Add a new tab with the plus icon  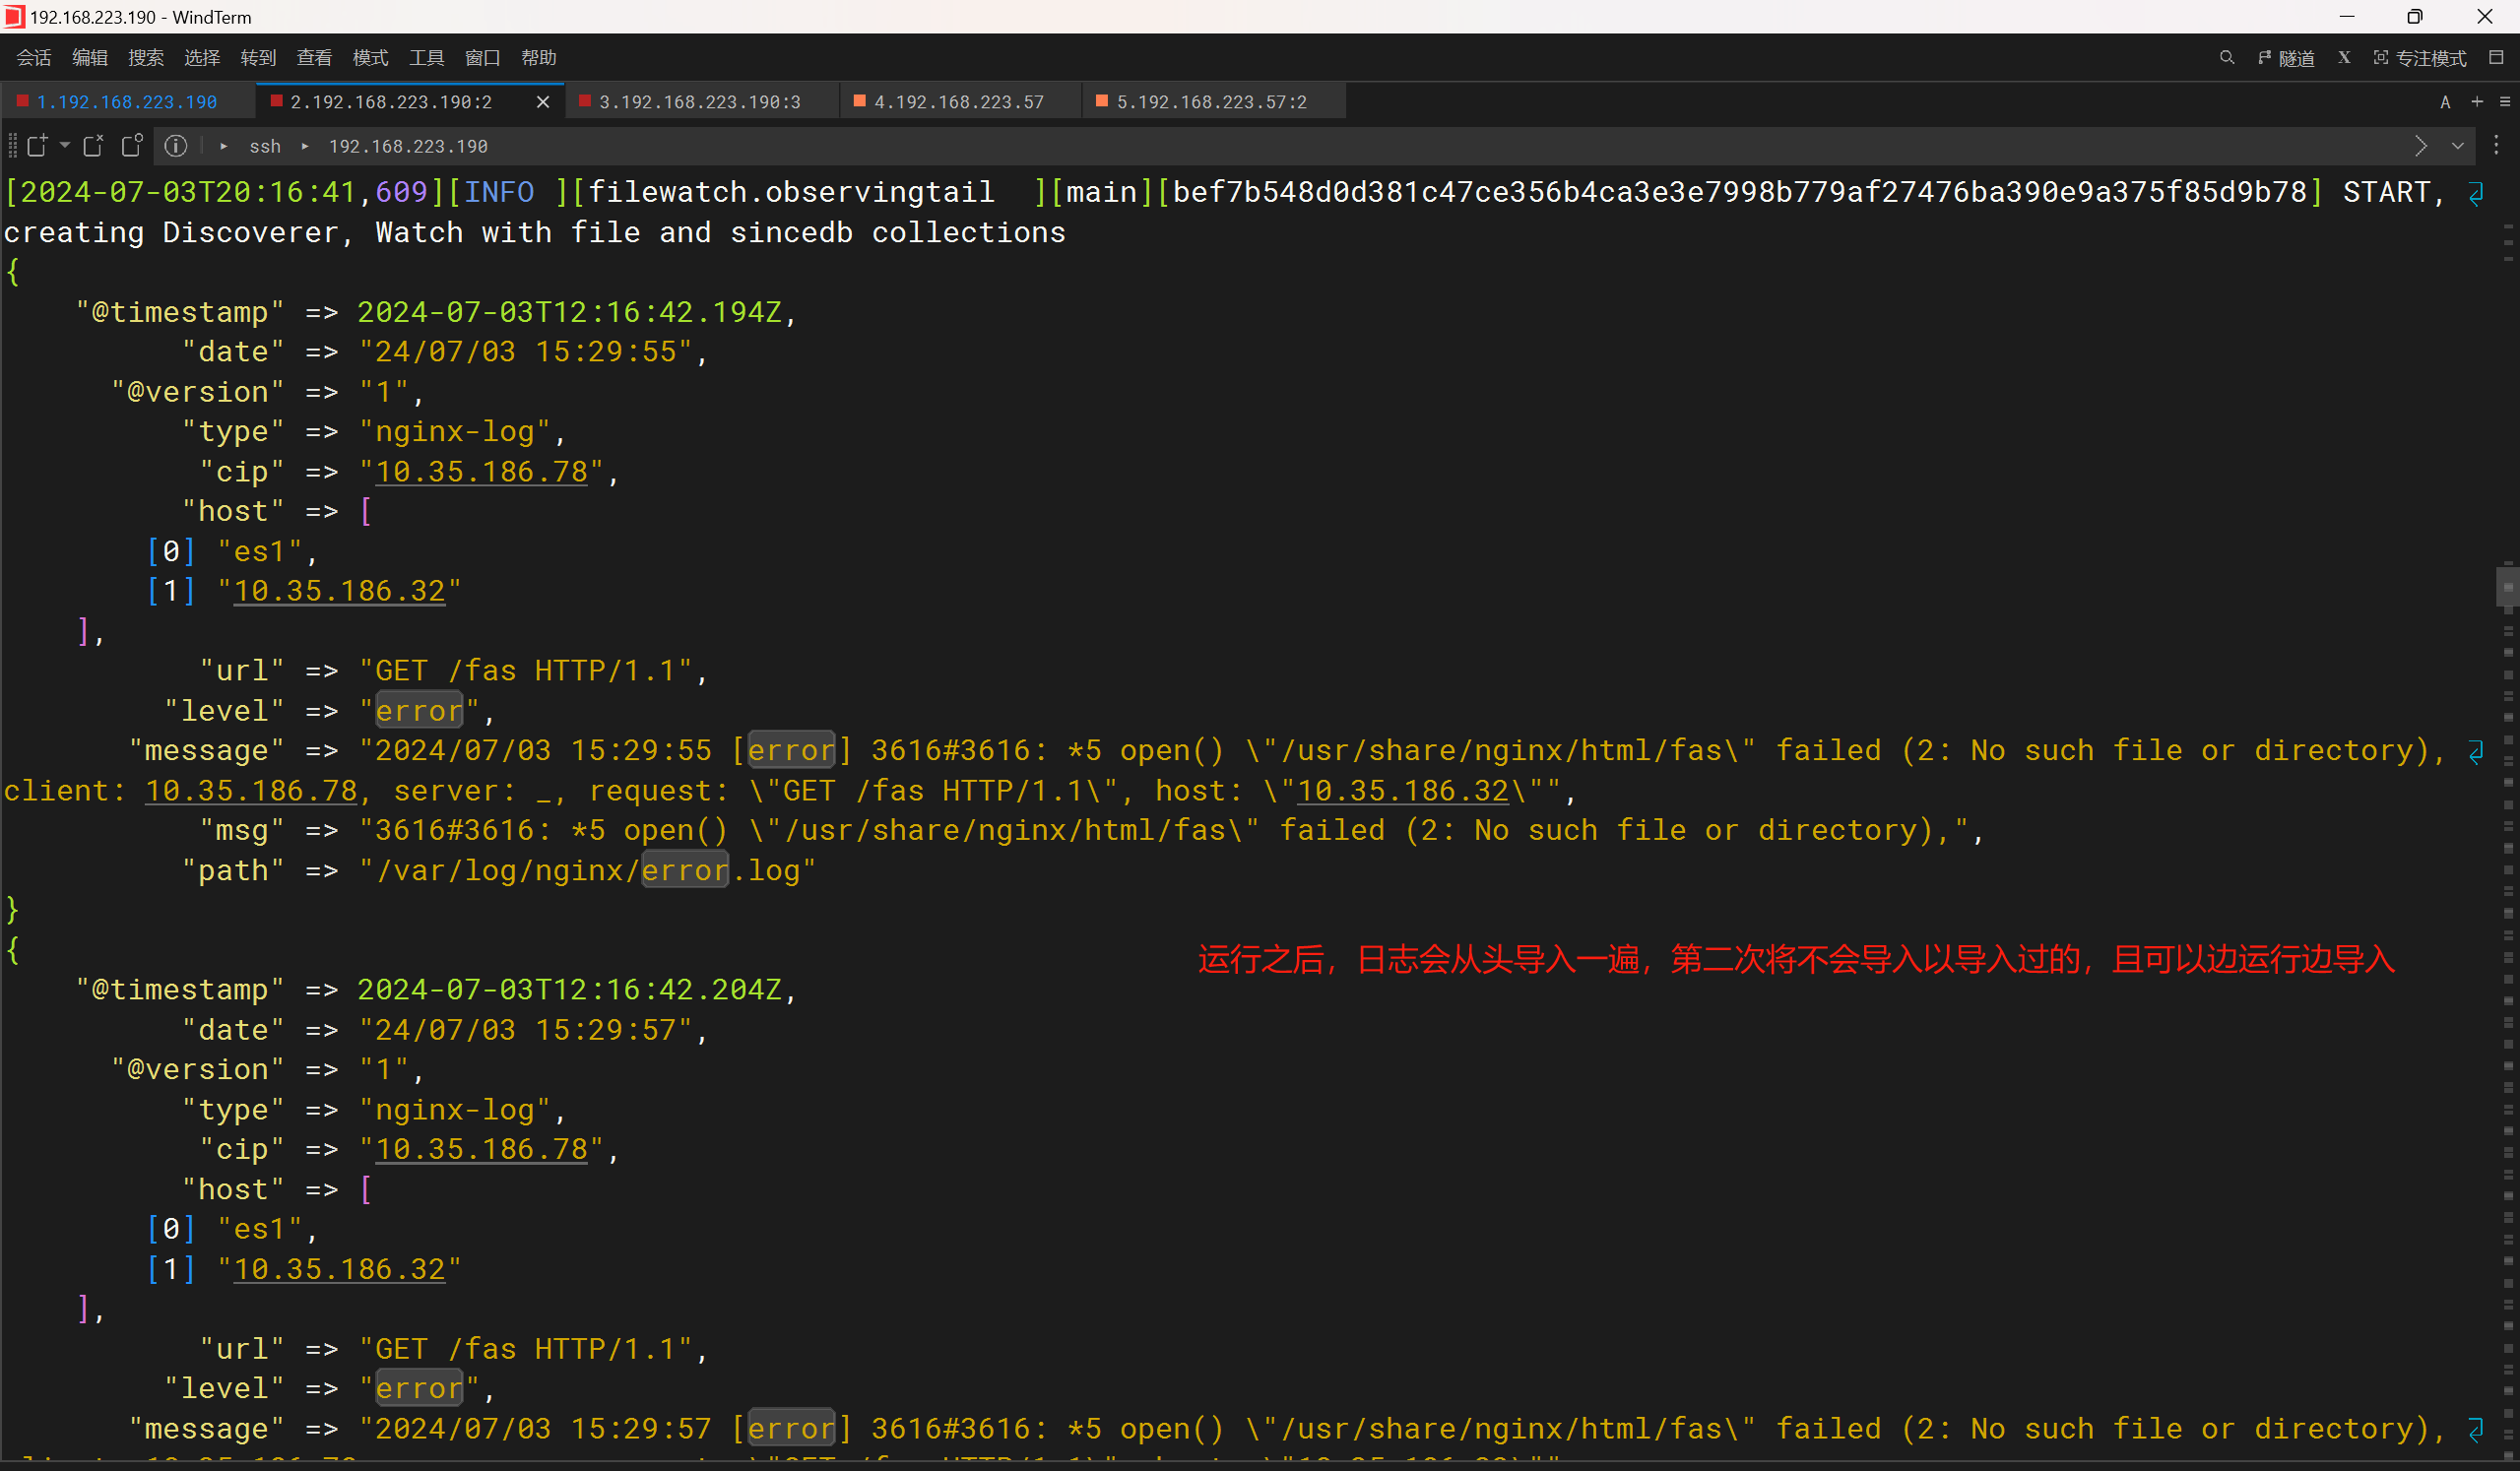pyautogui.click(x=2477, y=102)
